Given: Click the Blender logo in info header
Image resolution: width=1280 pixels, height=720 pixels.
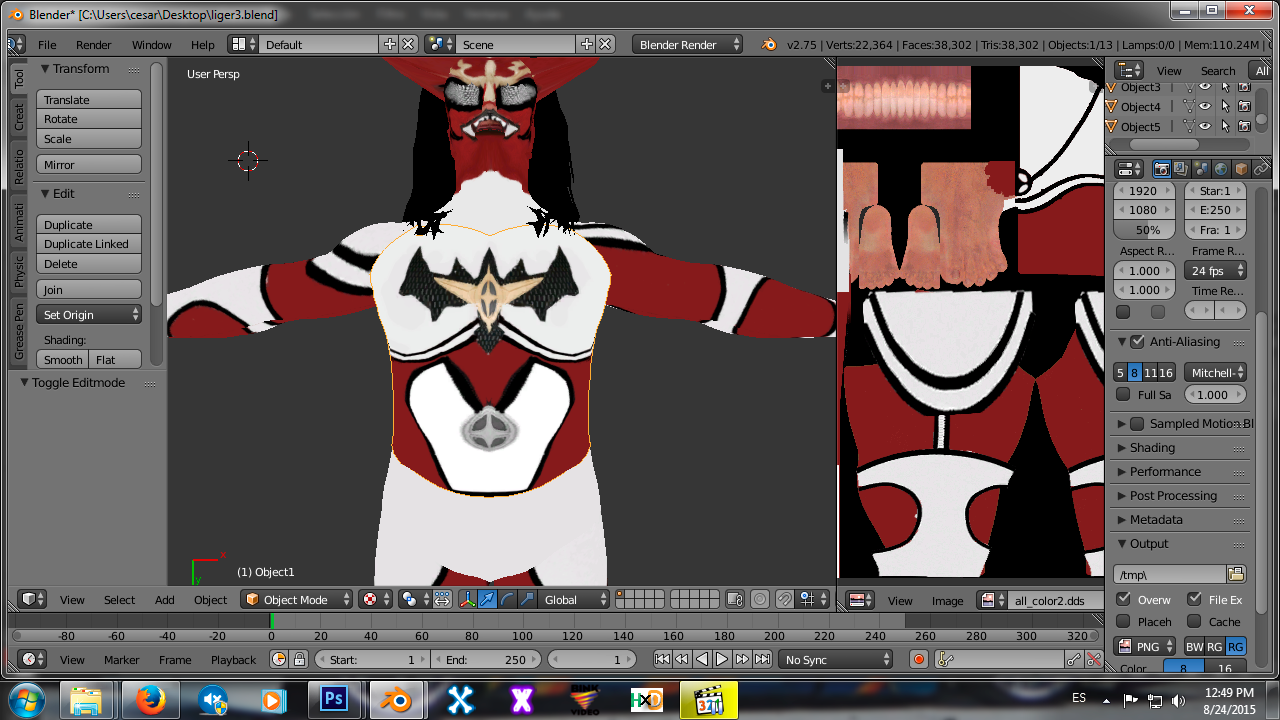Looking at the screenshot, I should 769,44.
